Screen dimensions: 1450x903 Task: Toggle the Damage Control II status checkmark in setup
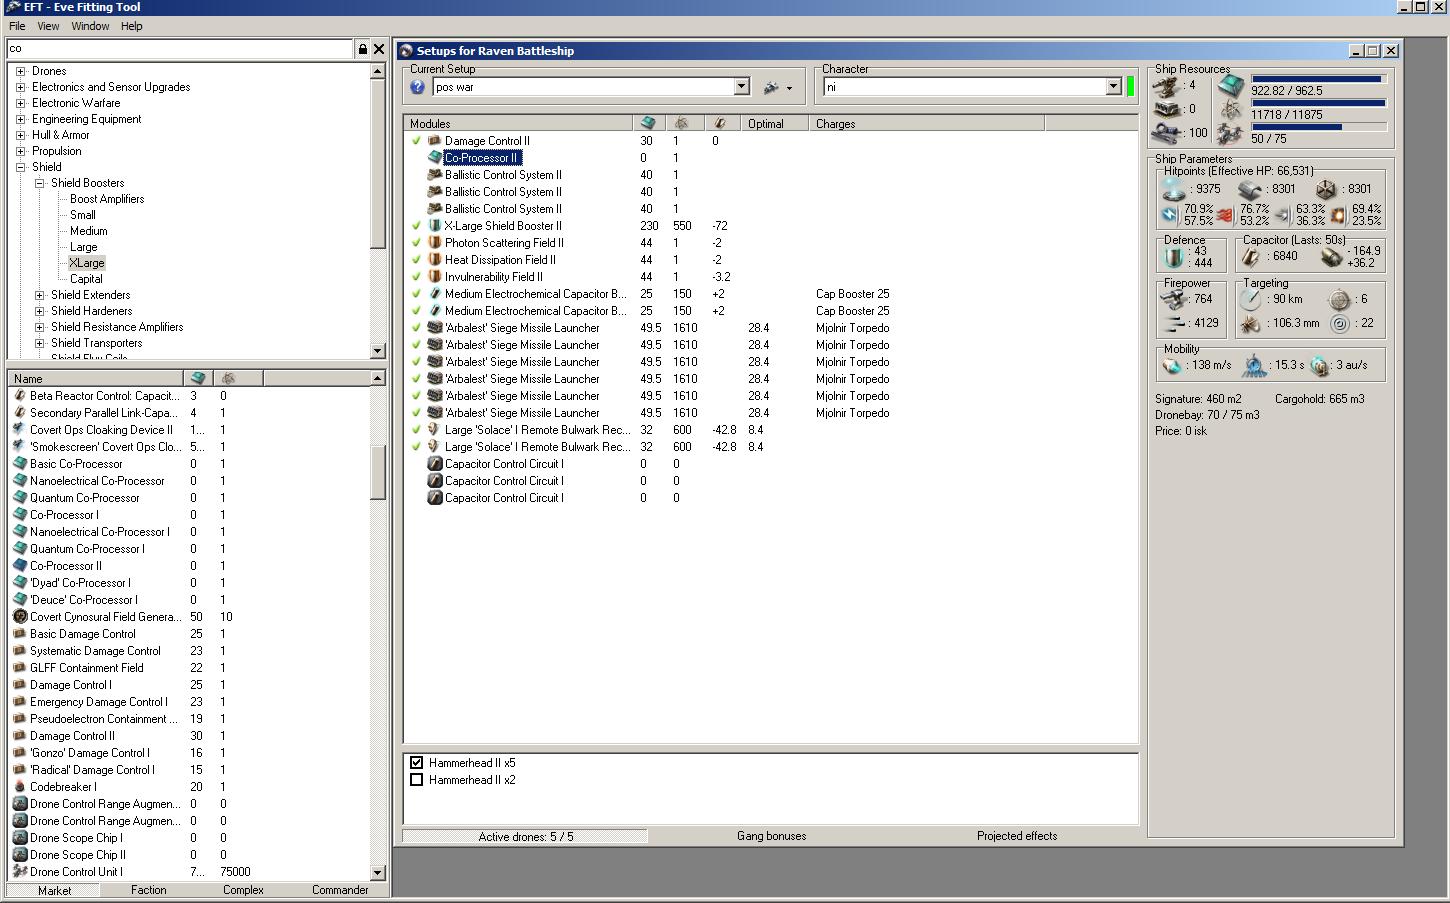point(416,141)
